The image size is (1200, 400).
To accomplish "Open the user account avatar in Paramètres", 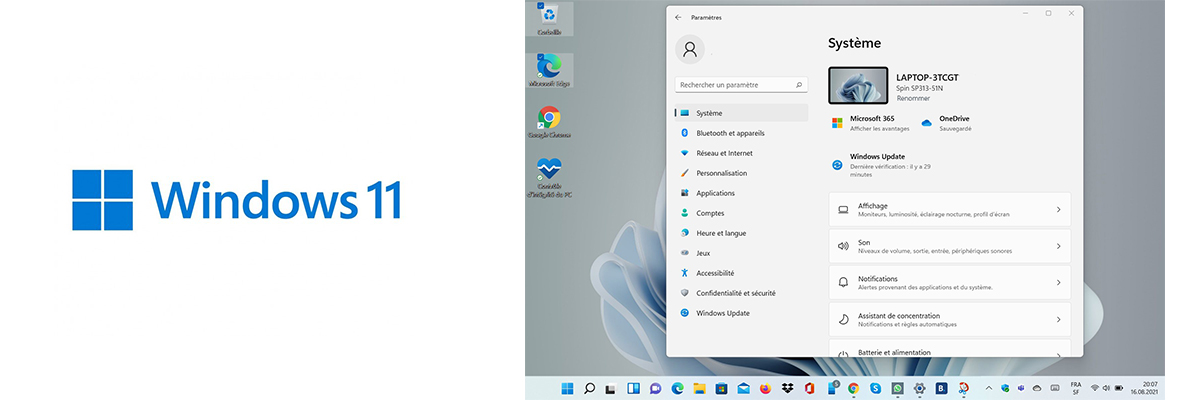I will (x=690, y=49).
